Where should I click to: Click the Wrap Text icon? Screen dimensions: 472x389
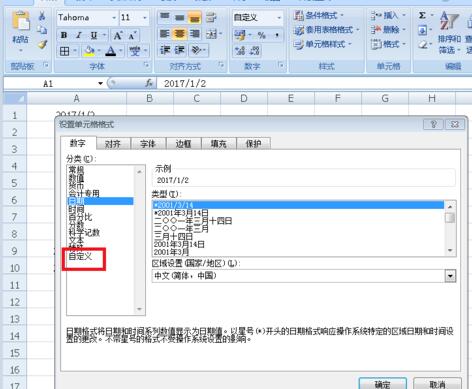click(x=211, y=17)
